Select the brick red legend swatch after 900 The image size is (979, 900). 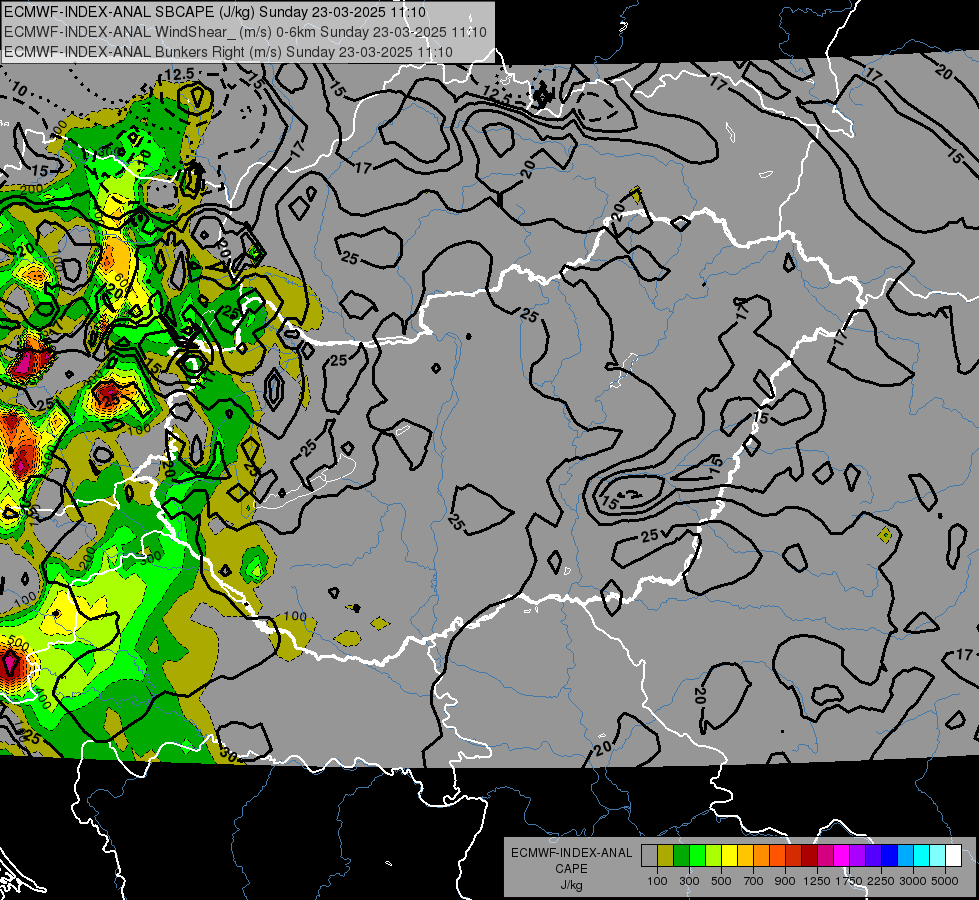click(x=794, y=855)
